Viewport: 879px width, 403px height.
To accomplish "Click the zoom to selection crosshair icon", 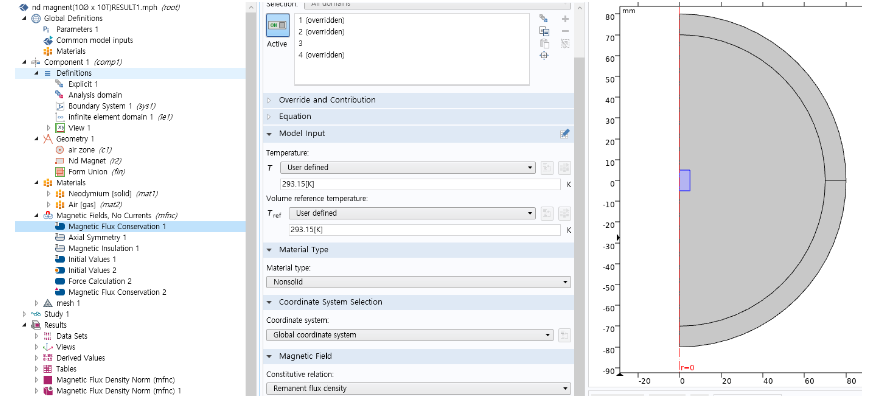I will click(543, 56).
